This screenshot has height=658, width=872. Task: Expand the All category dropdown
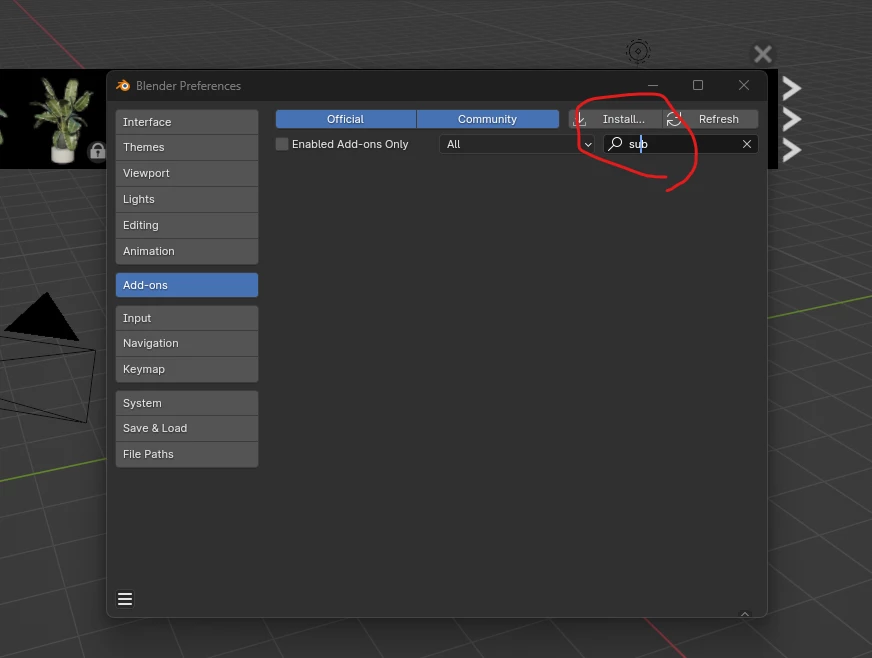coord(517,144)
